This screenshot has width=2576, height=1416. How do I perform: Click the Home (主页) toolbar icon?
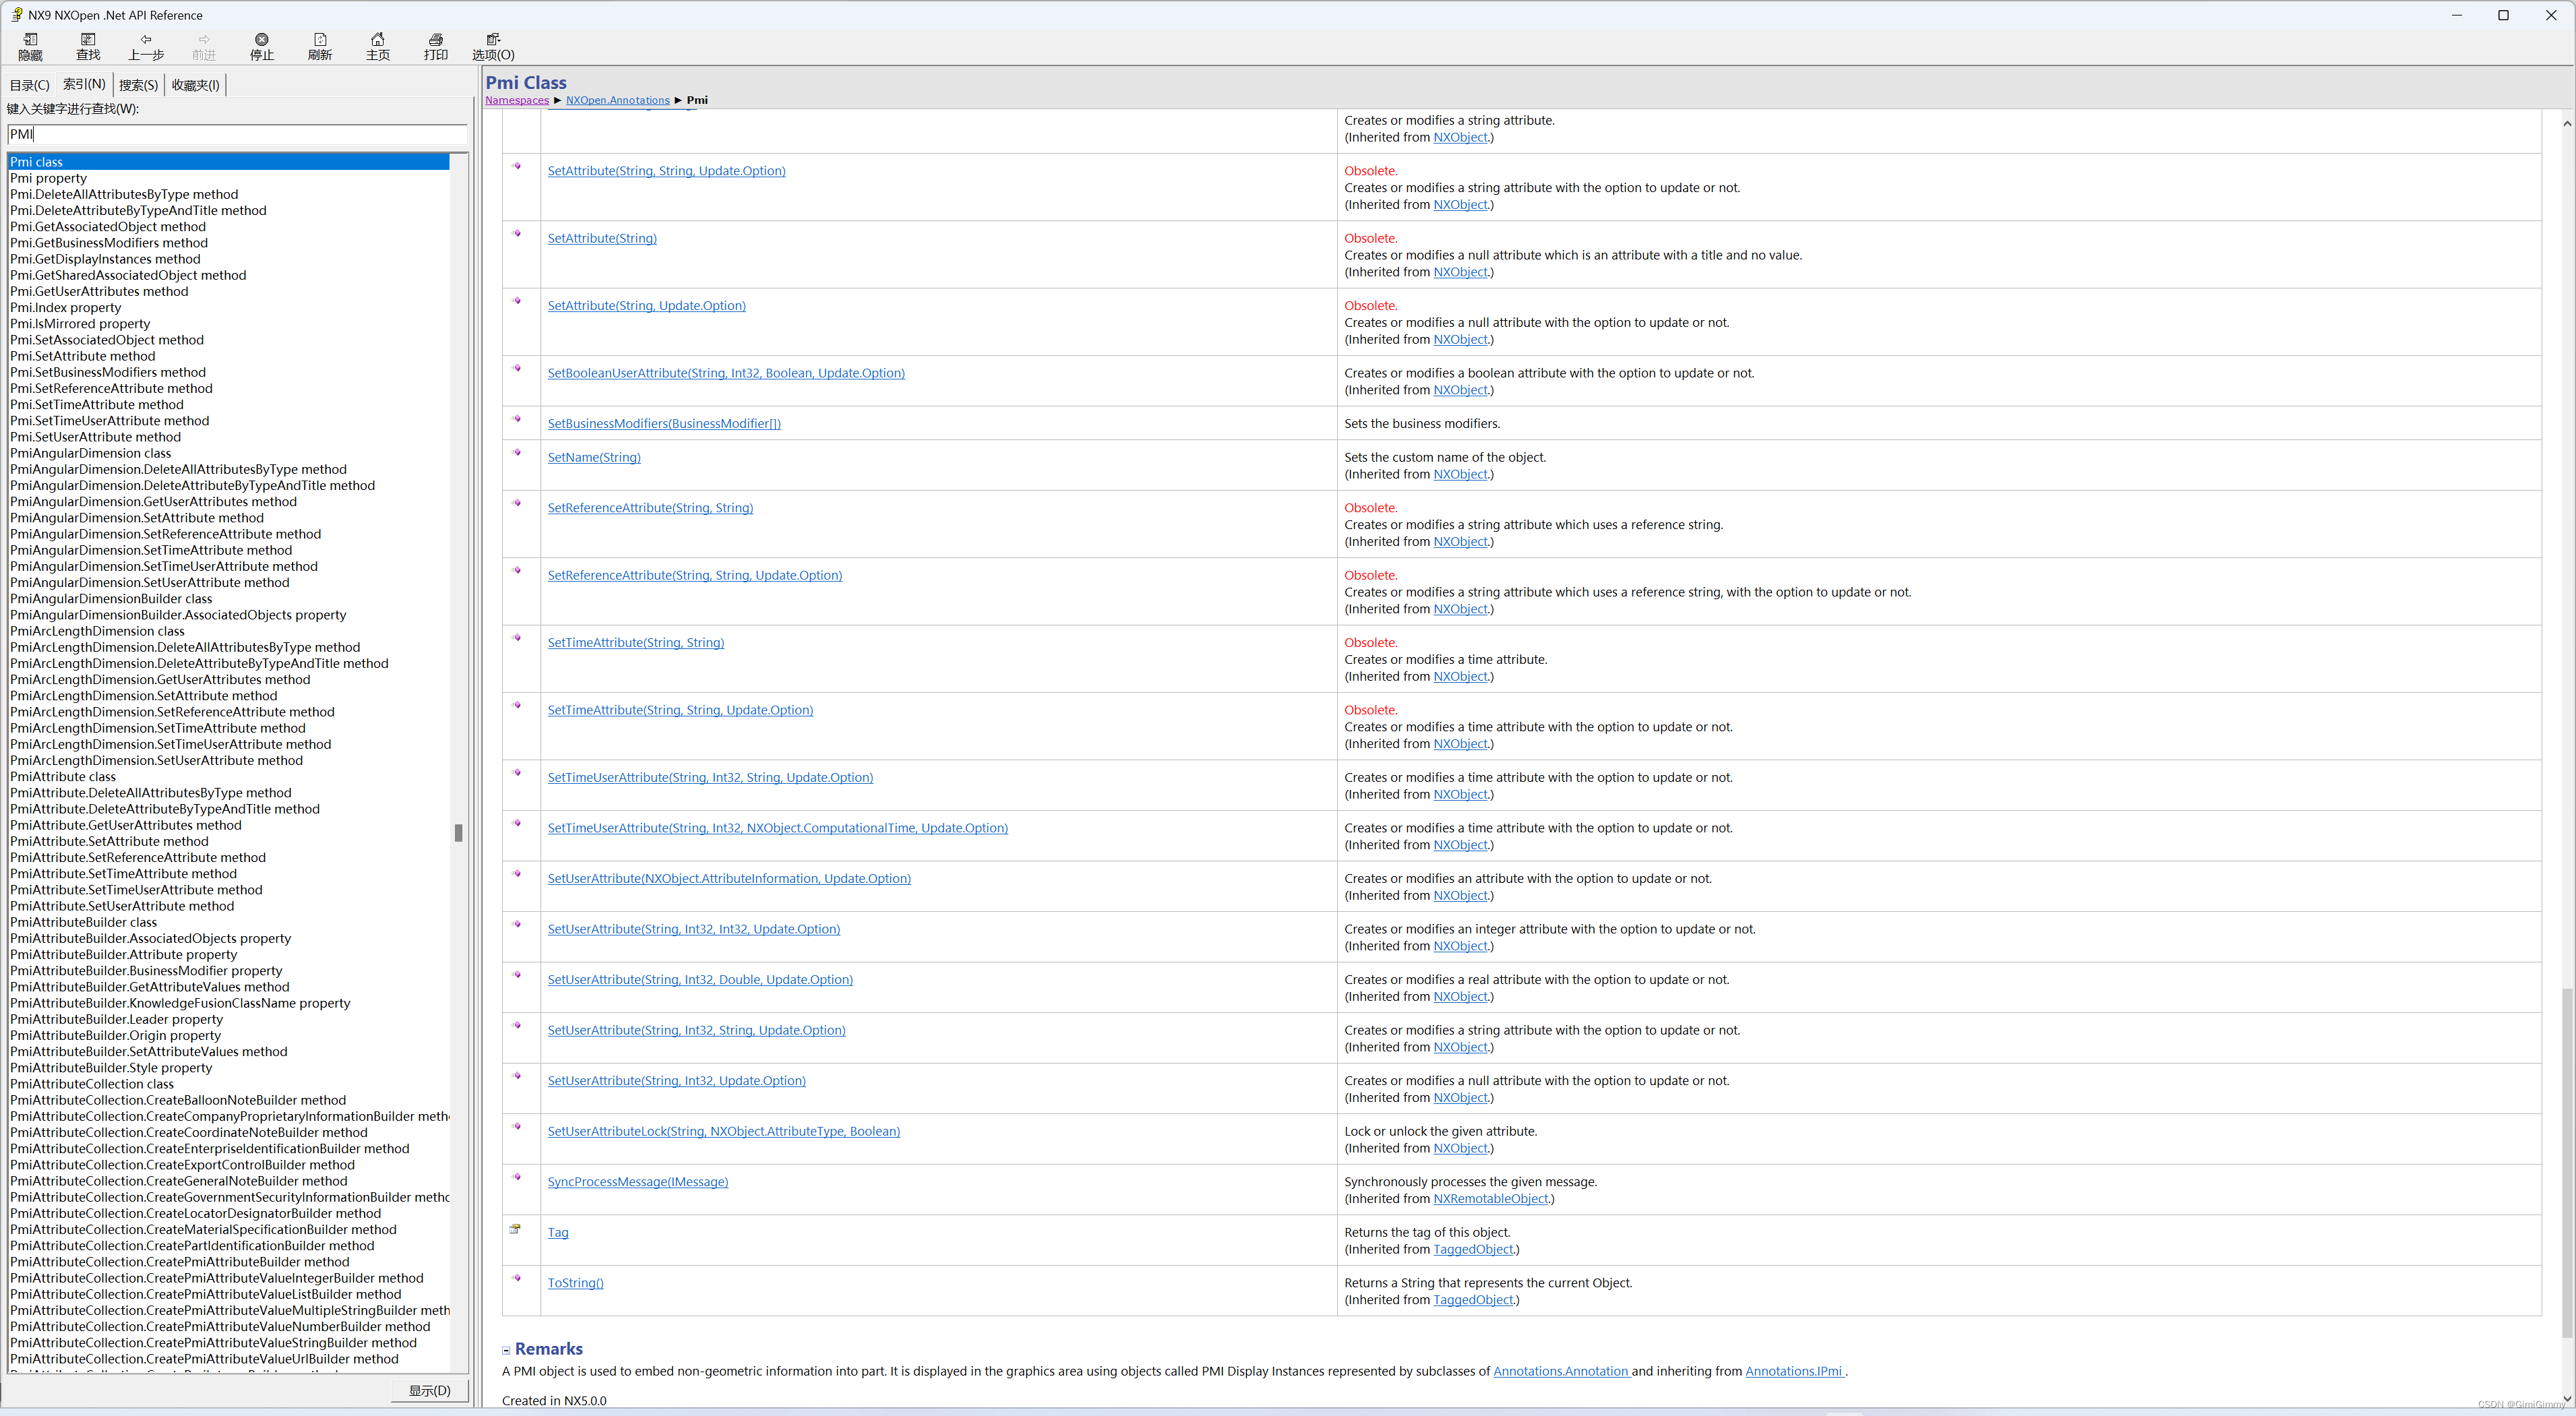point(377,40)
